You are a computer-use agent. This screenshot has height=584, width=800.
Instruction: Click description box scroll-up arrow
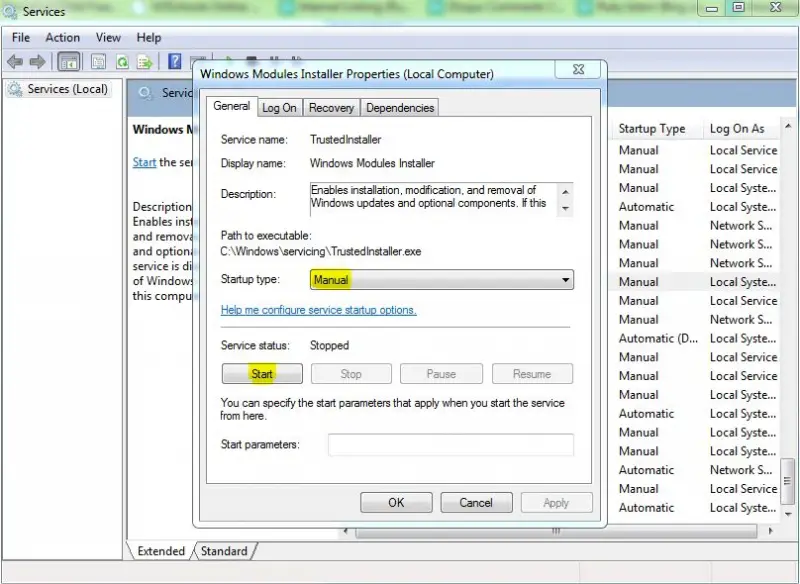click(x=565, y=192)
